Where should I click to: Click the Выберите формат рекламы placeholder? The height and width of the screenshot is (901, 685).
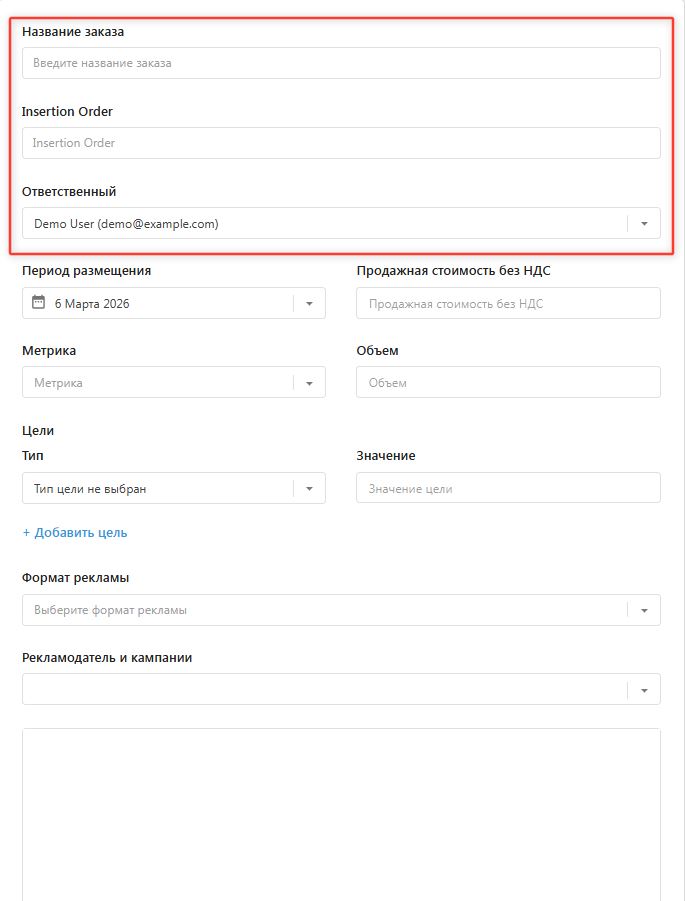[x=110, y=610]
